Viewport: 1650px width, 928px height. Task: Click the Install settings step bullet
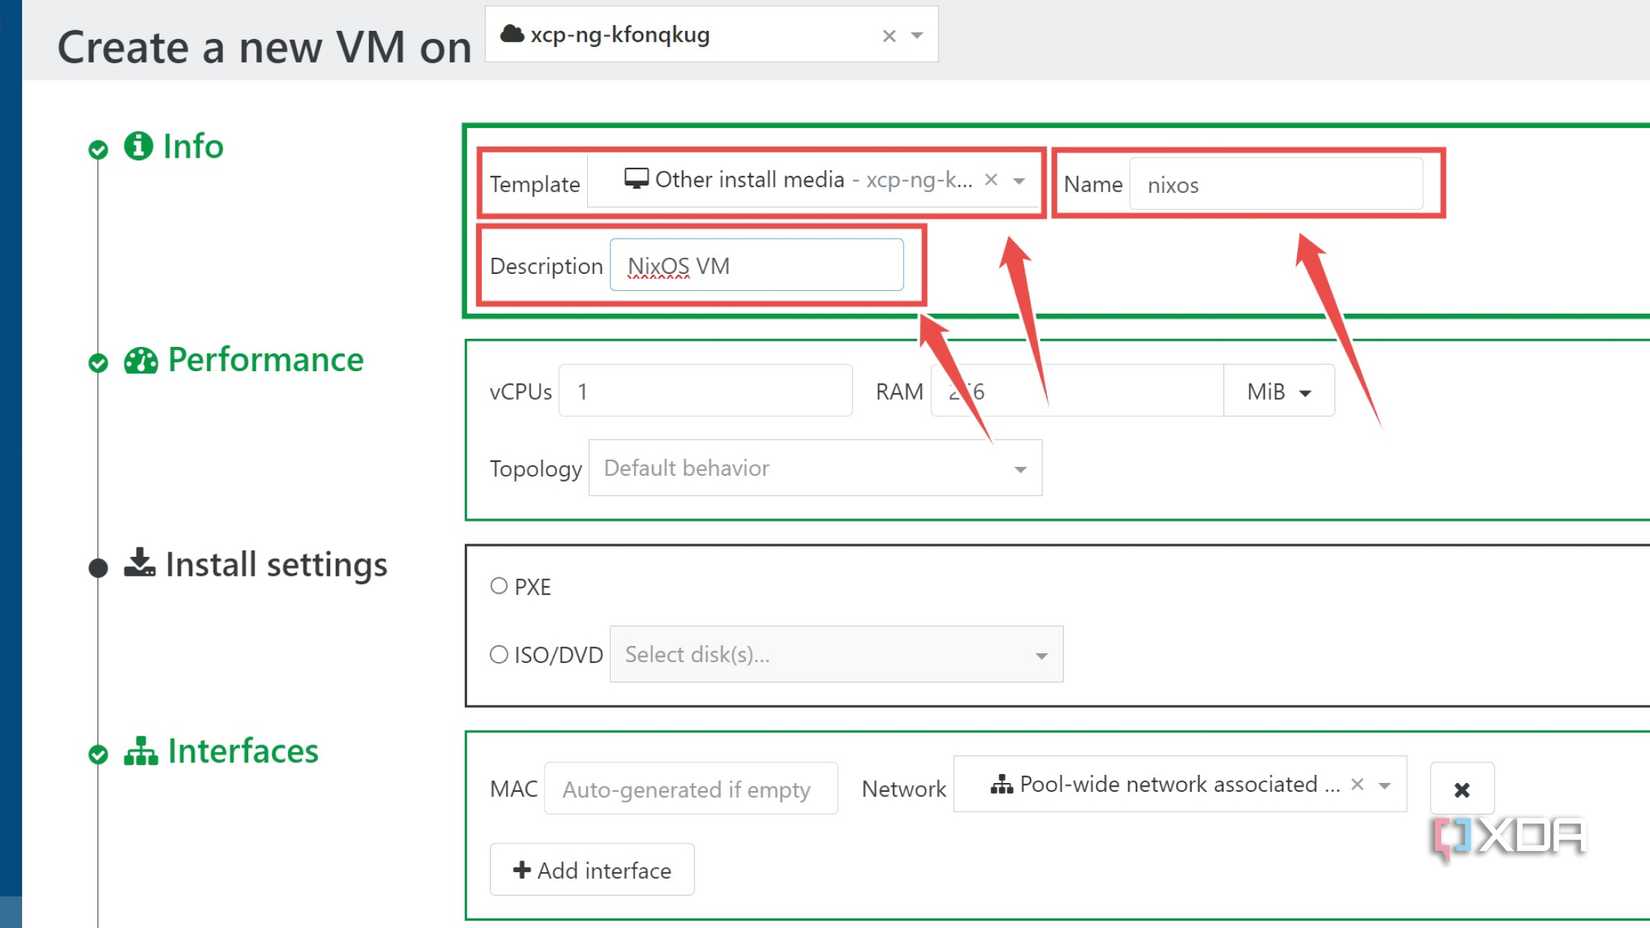click(98, 568)
